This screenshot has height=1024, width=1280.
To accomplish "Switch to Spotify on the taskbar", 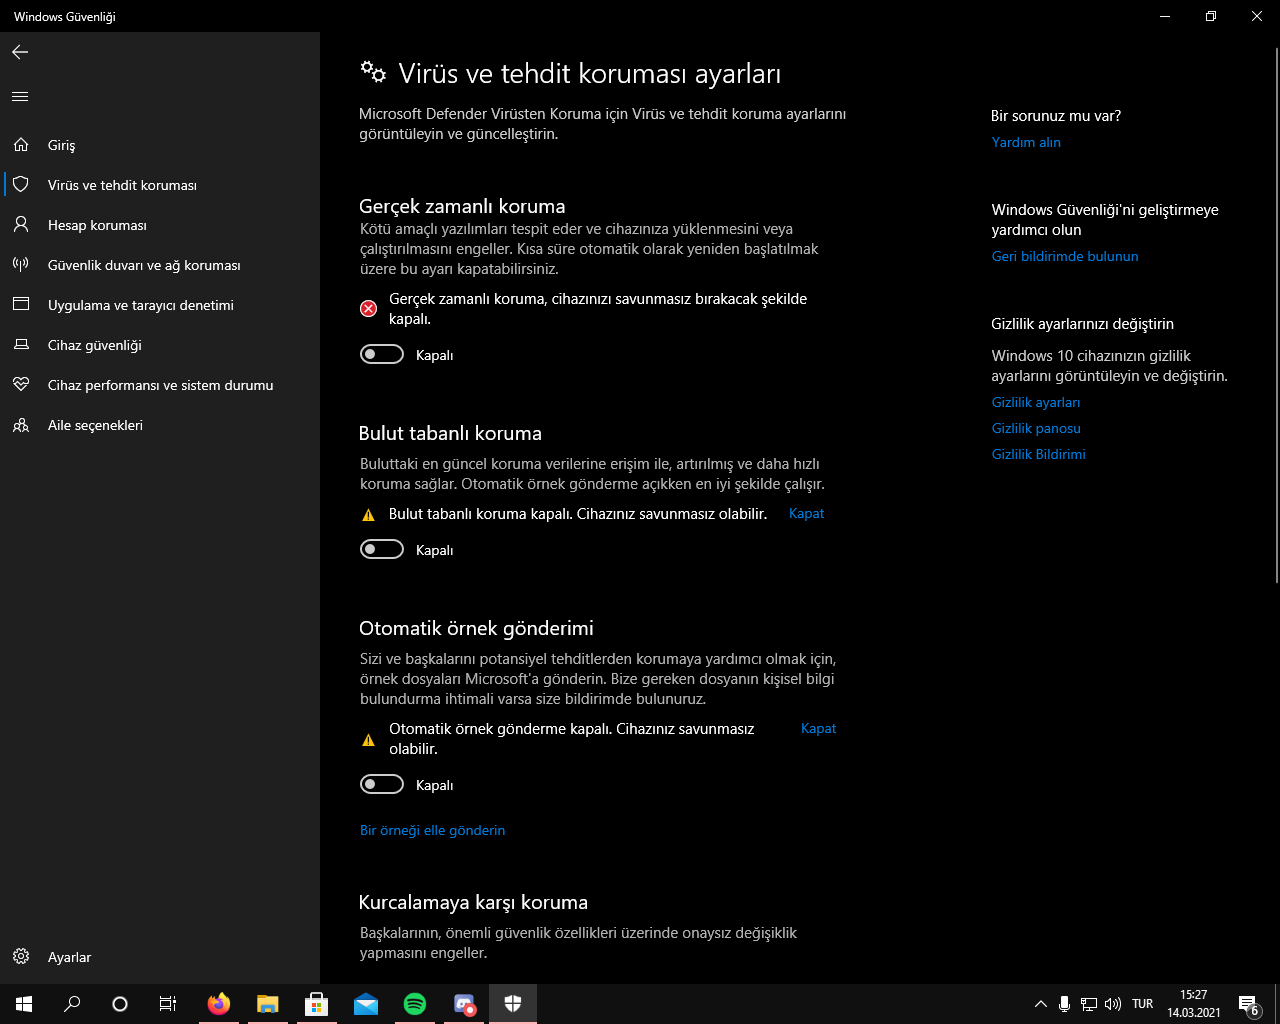I will (x=414, y=1004).
